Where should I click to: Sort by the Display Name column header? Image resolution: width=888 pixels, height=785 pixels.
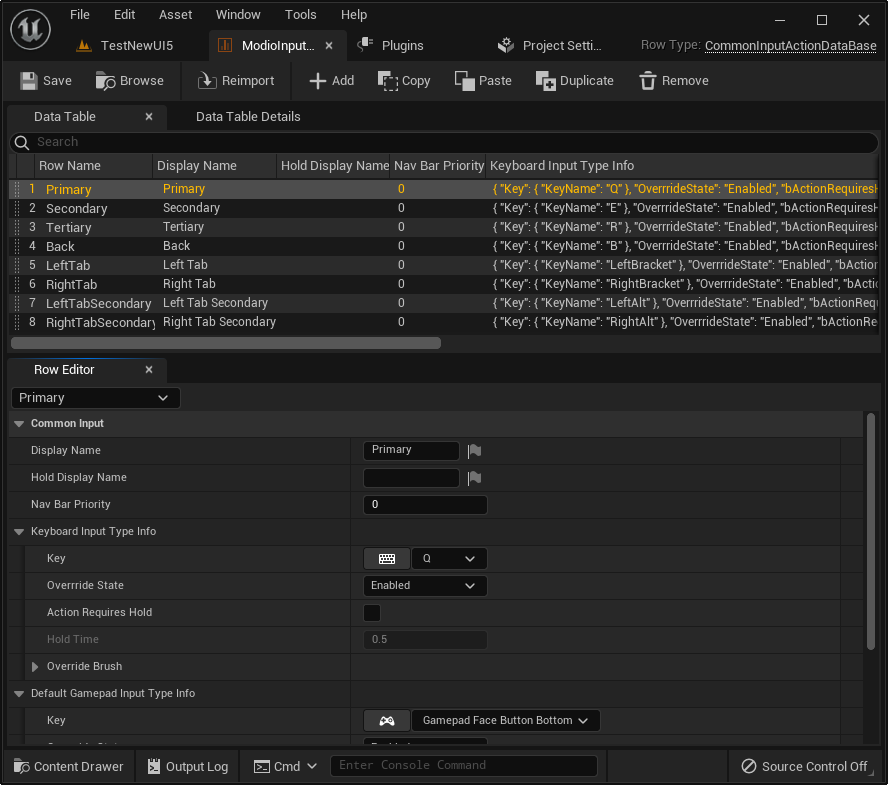coord(214,166)
